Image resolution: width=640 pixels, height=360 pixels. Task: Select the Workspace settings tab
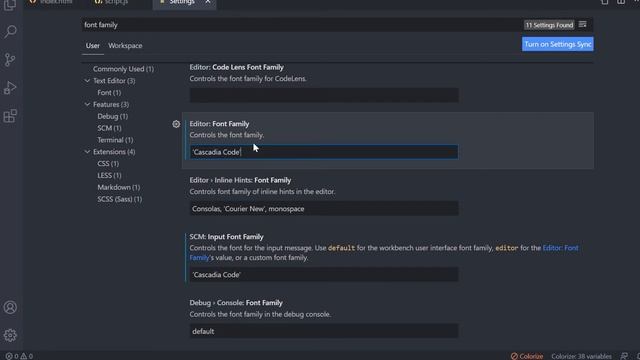(125, 46)
